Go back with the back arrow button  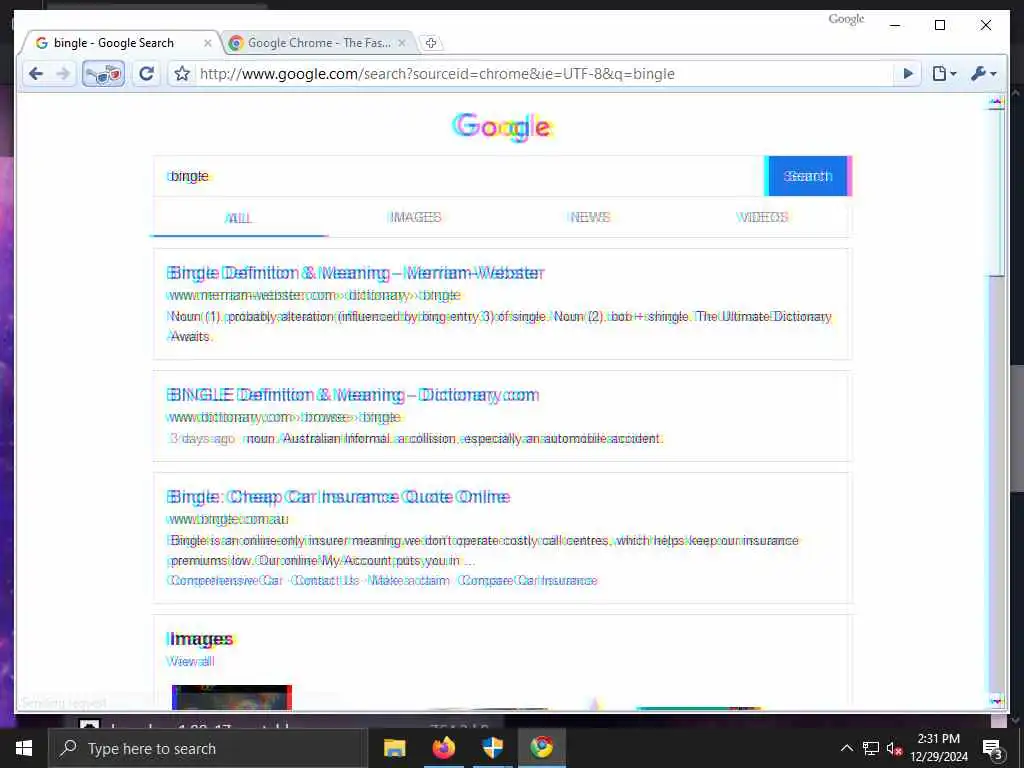36,74
